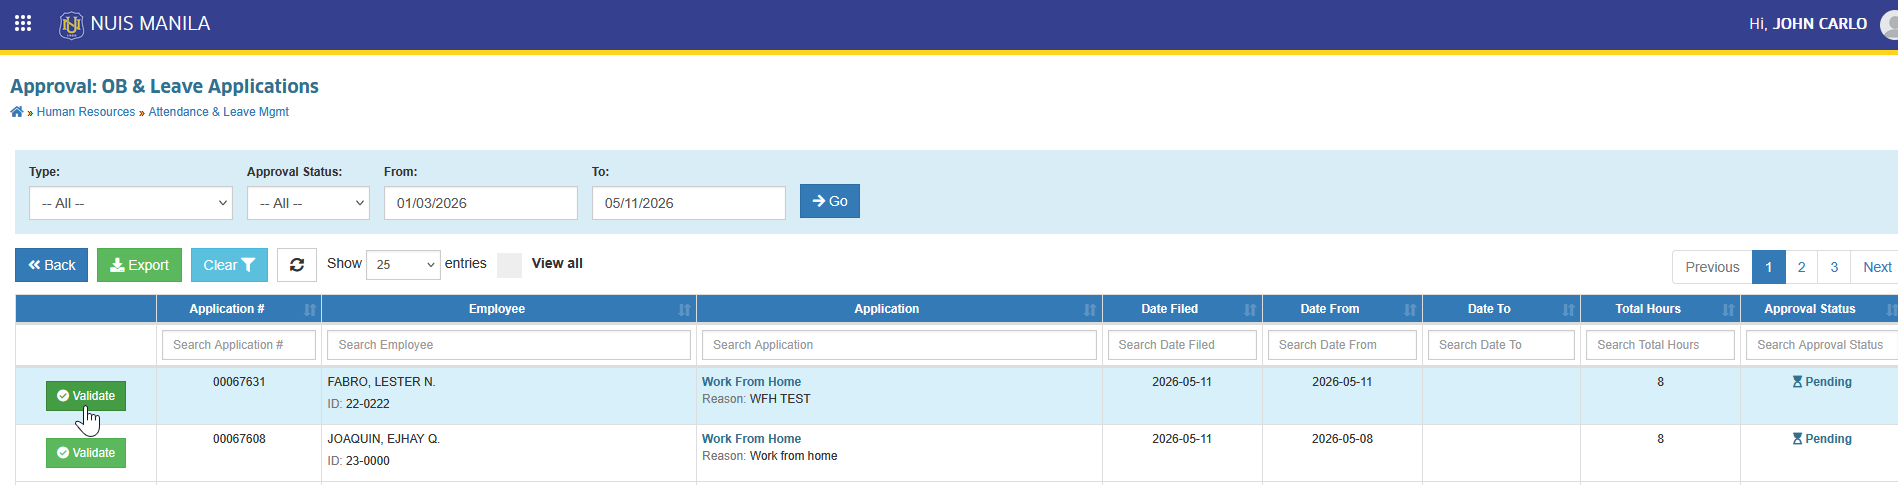Focus the Search Date From field
The image size is (1898, 485).
(x=1342, y=345)
